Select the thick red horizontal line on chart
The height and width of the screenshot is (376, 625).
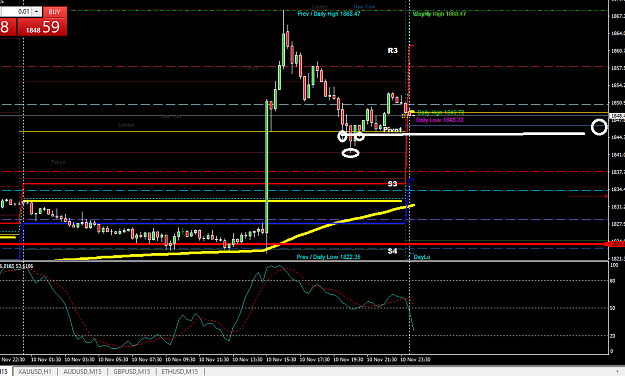[303, 244]
